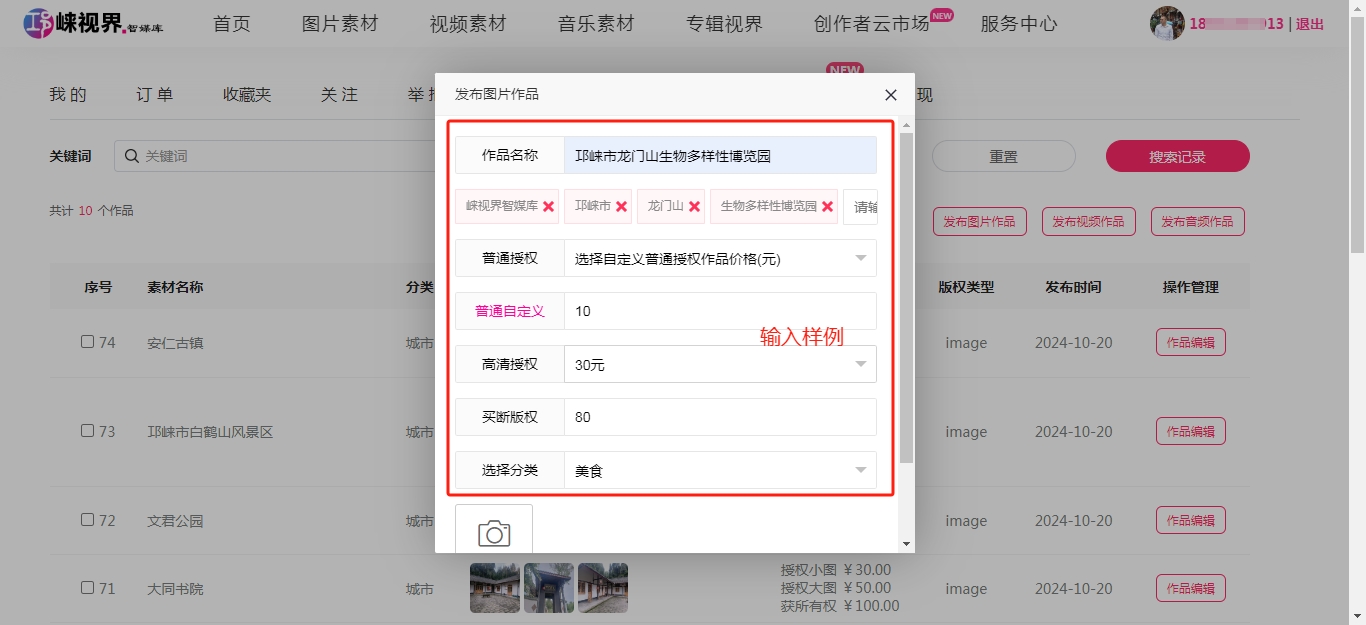Open the 创作者云市场 menu item
The width and height of the screenshot is (1366, 625).
coord(871,24)
